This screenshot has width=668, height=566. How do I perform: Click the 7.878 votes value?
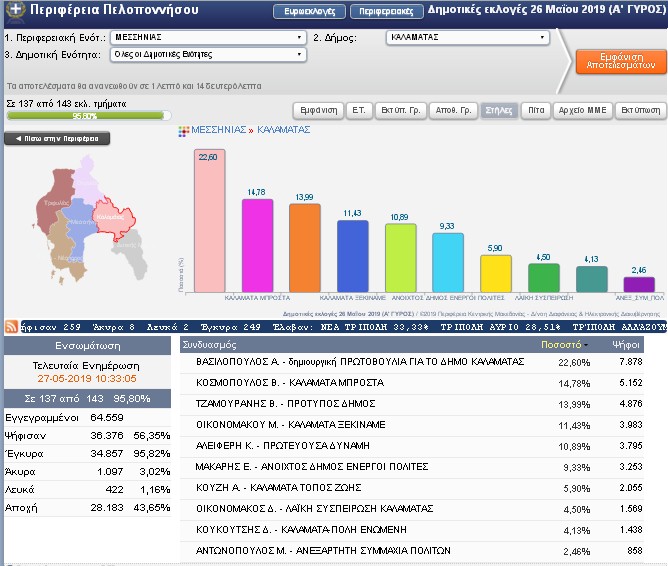631,362
